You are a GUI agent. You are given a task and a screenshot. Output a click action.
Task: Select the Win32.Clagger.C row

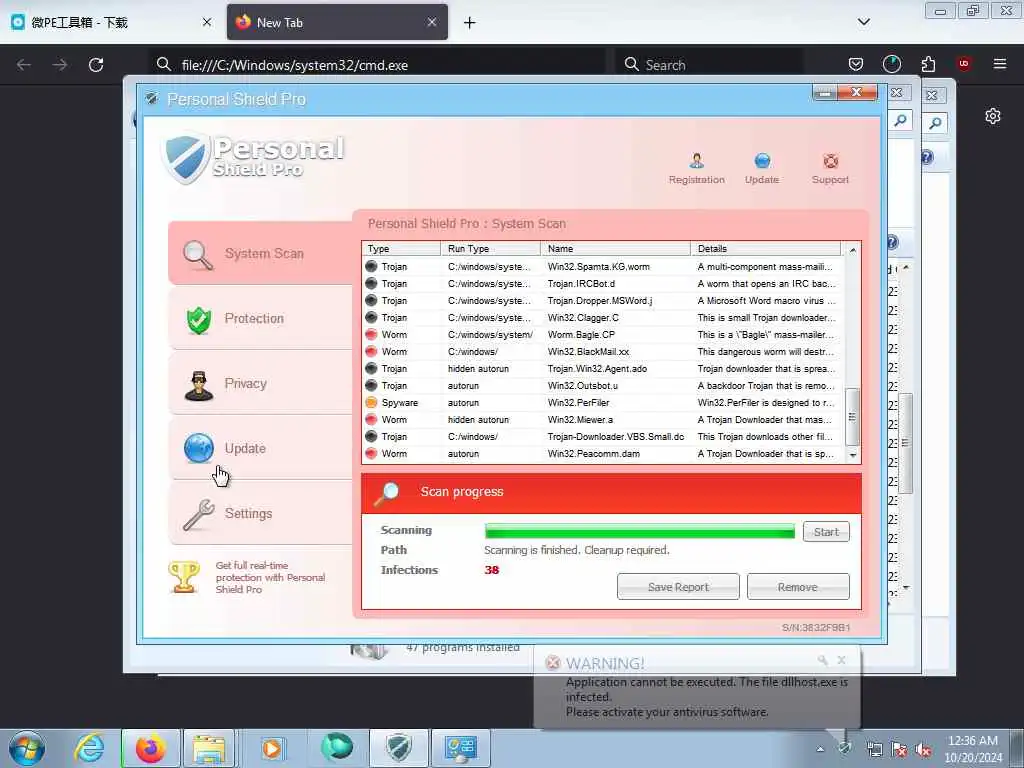[602, 317]
